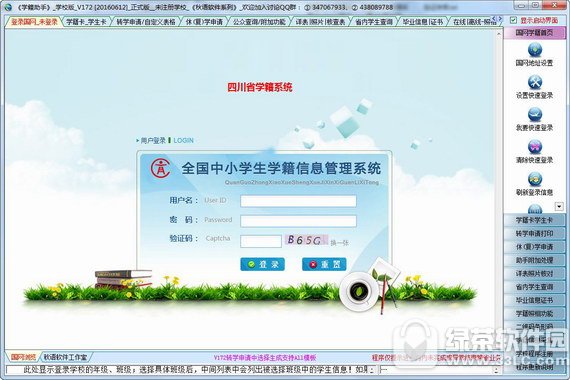
Task: Click the red system logo in login box
Action: coord(160,168)
